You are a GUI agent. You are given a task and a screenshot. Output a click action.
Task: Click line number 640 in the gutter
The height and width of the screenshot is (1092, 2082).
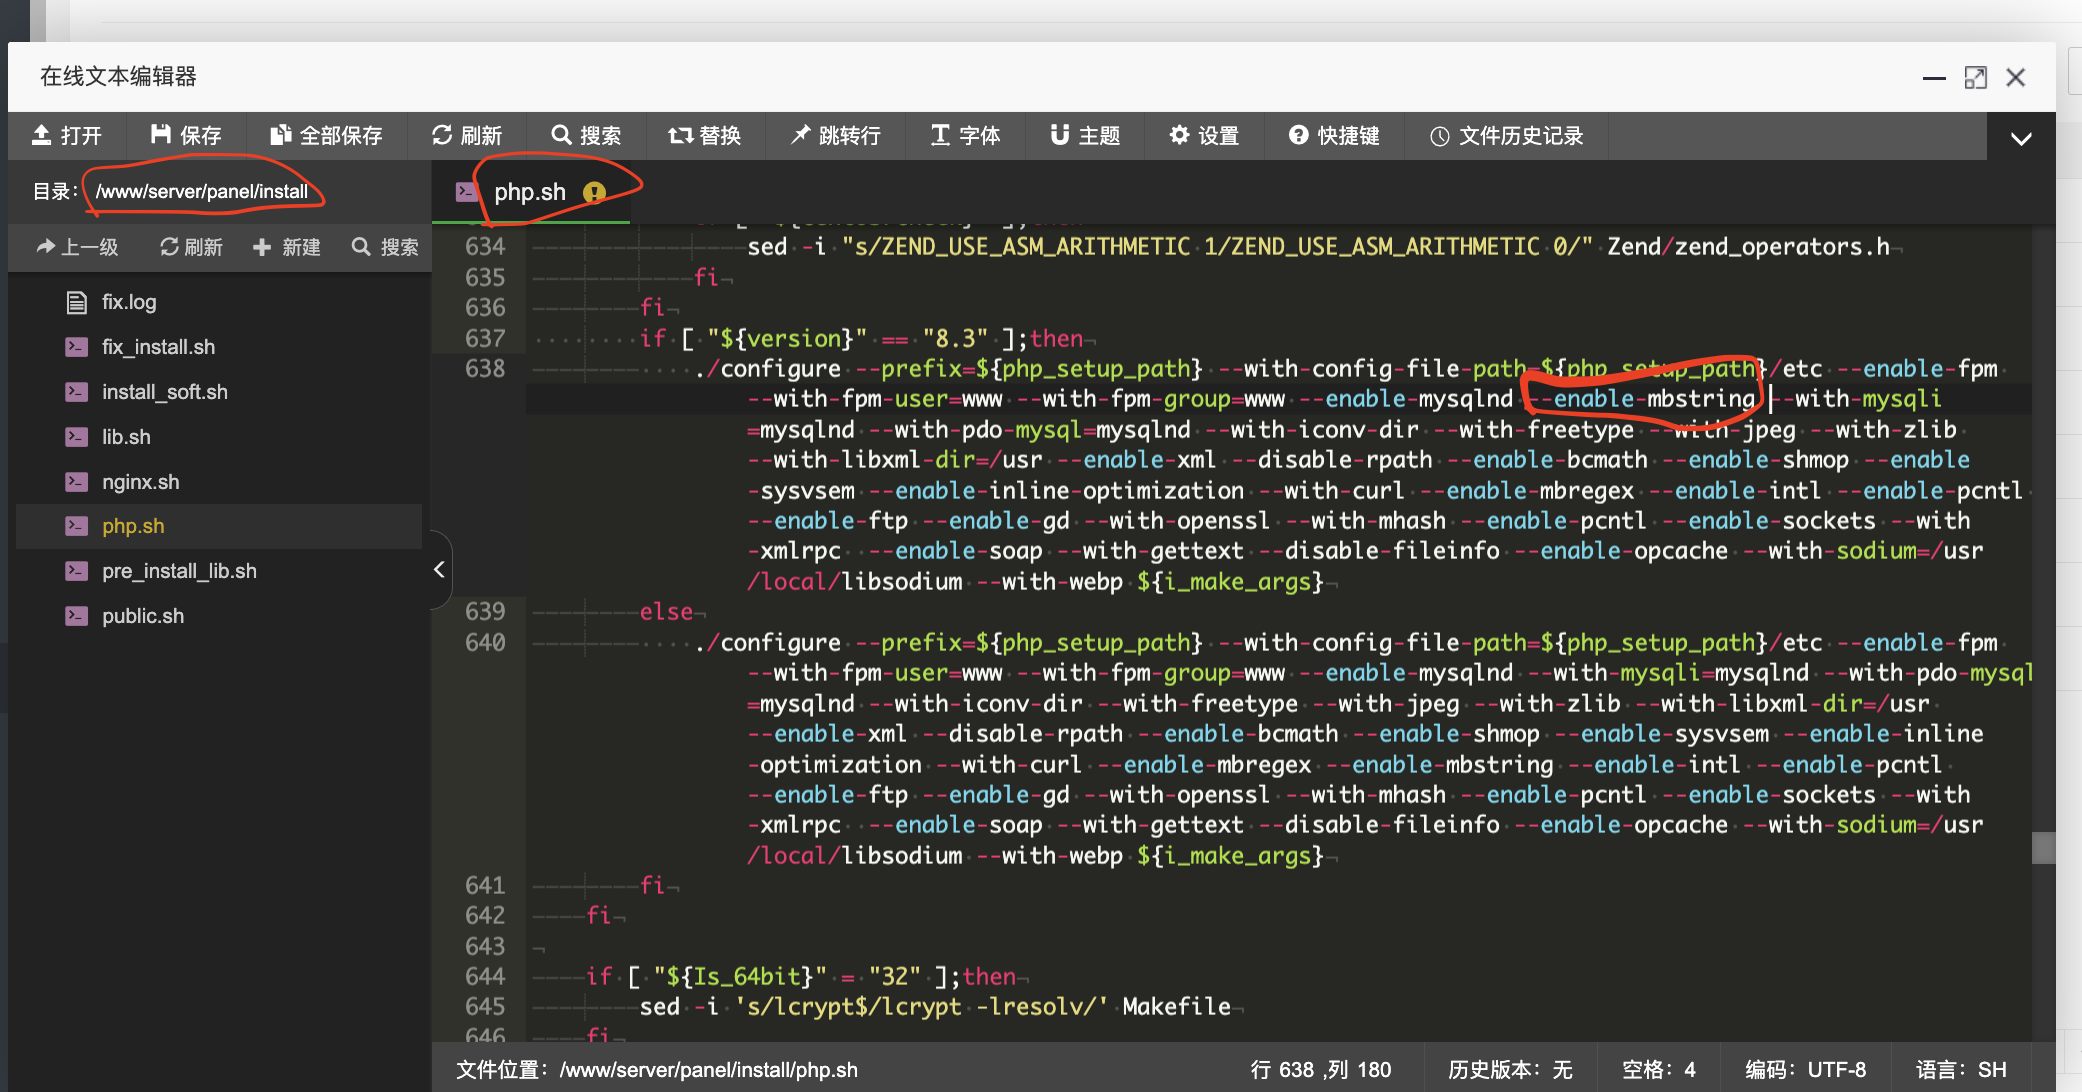click(x=485, y=643)
